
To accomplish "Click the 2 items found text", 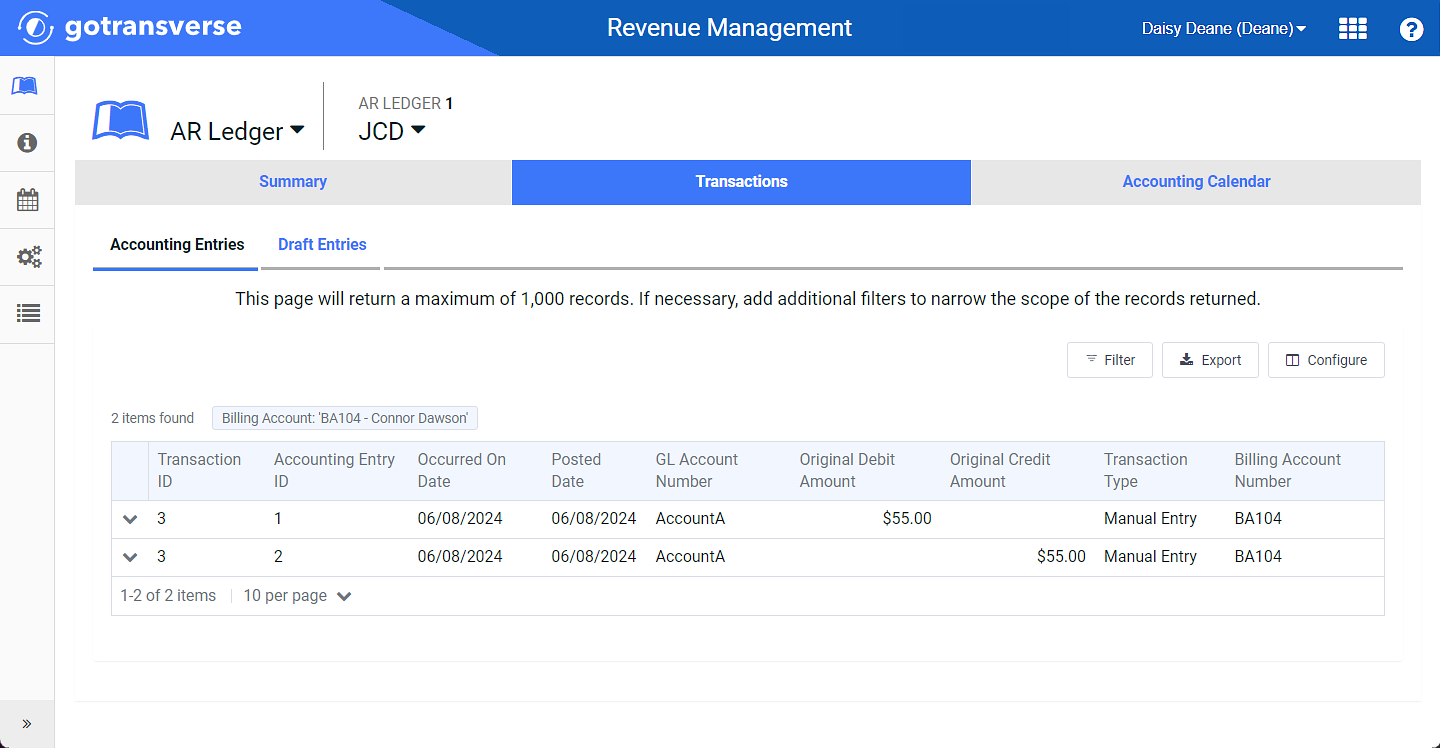I will pyautogui.click(x=152, y=418).
